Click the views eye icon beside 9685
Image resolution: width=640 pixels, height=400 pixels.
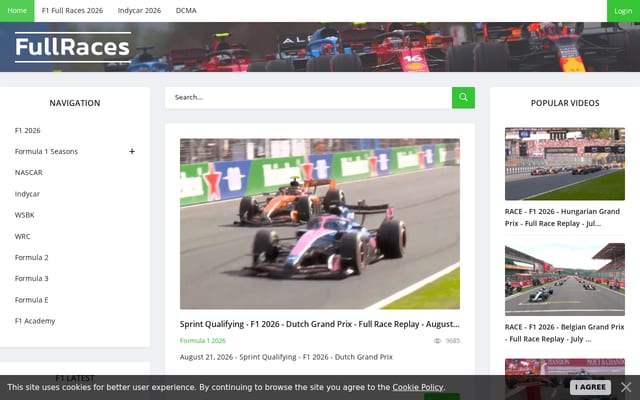[x=437, y=341]
